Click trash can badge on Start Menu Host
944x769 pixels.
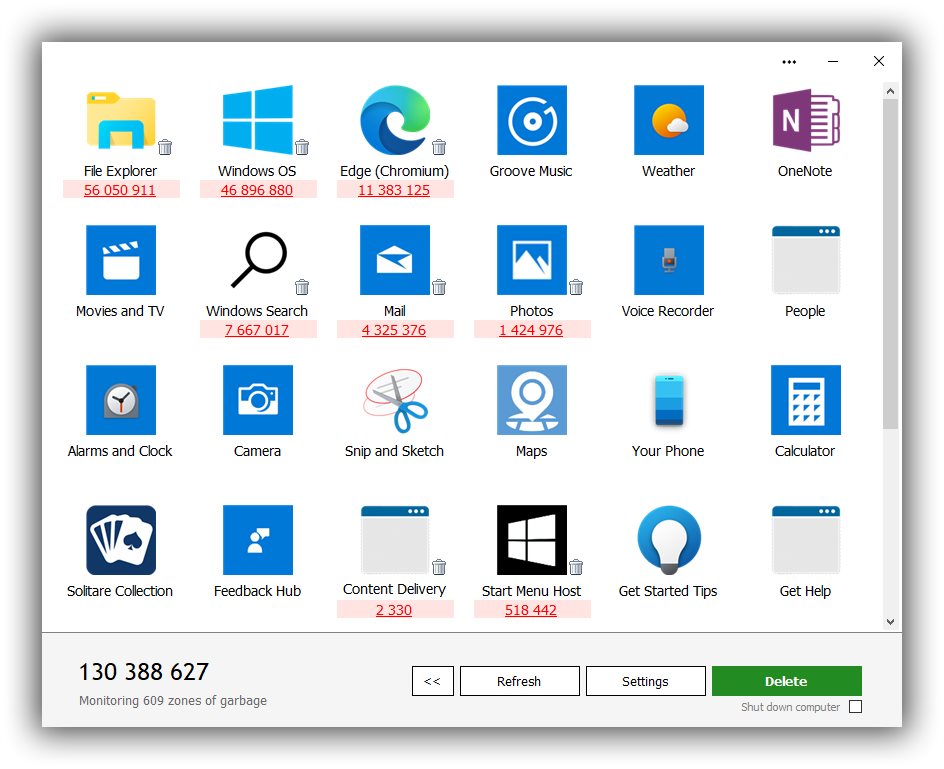[576, 567]
